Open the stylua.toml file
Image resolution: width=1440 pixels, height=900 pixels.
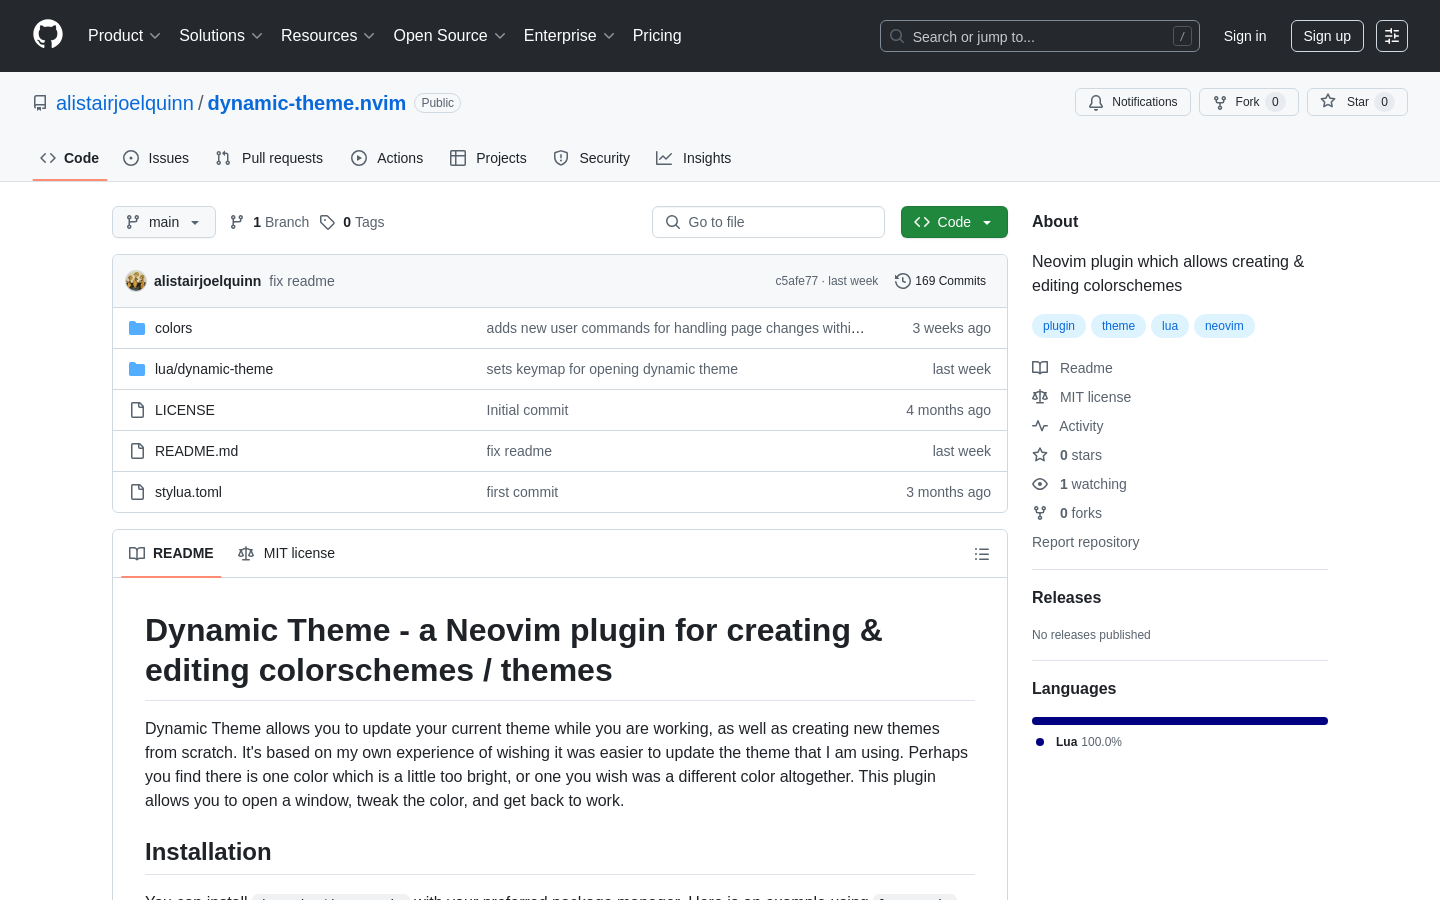click(x=188, y=492)
